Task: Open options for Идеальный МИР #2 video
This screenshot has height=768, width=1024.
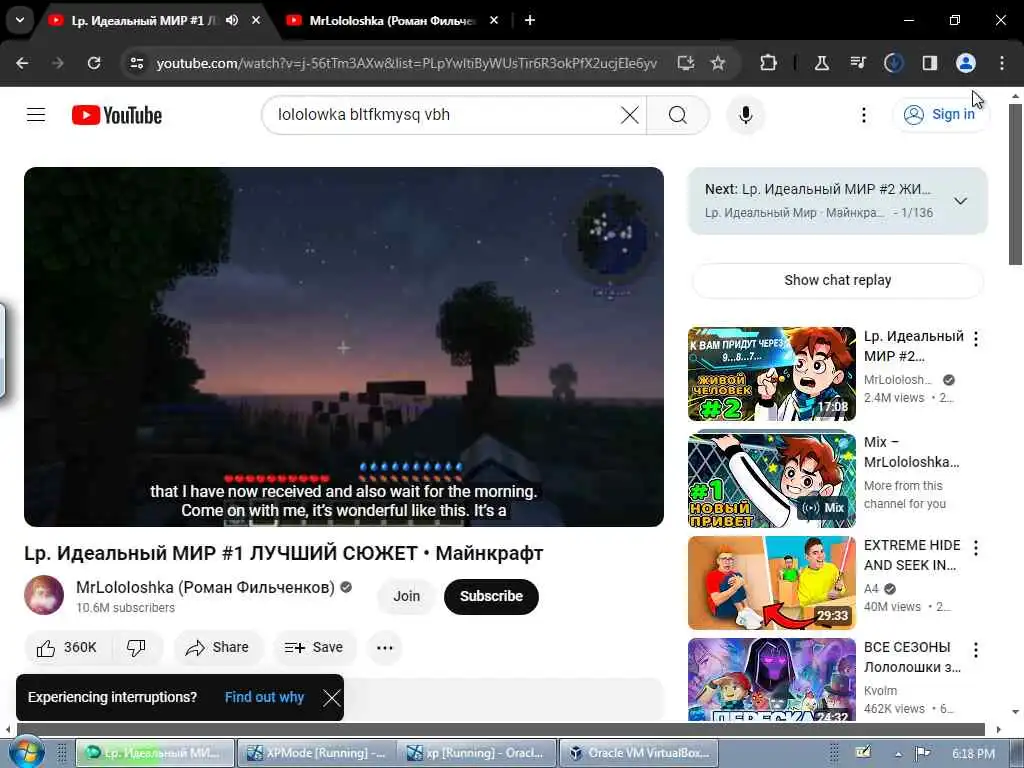Action: 976,338
